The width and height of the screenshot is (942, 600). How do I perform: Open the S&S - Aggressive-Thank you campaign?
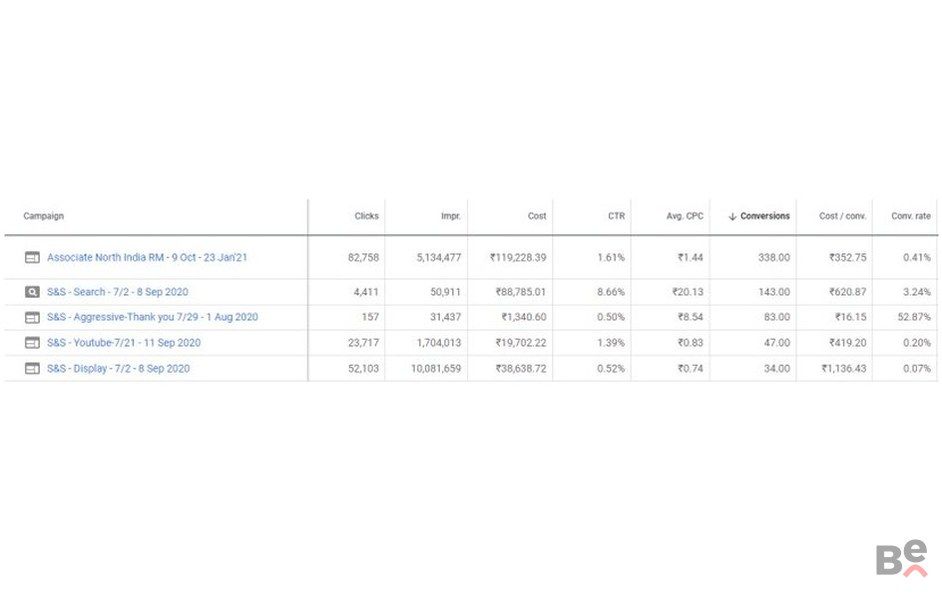pos(152,317)
